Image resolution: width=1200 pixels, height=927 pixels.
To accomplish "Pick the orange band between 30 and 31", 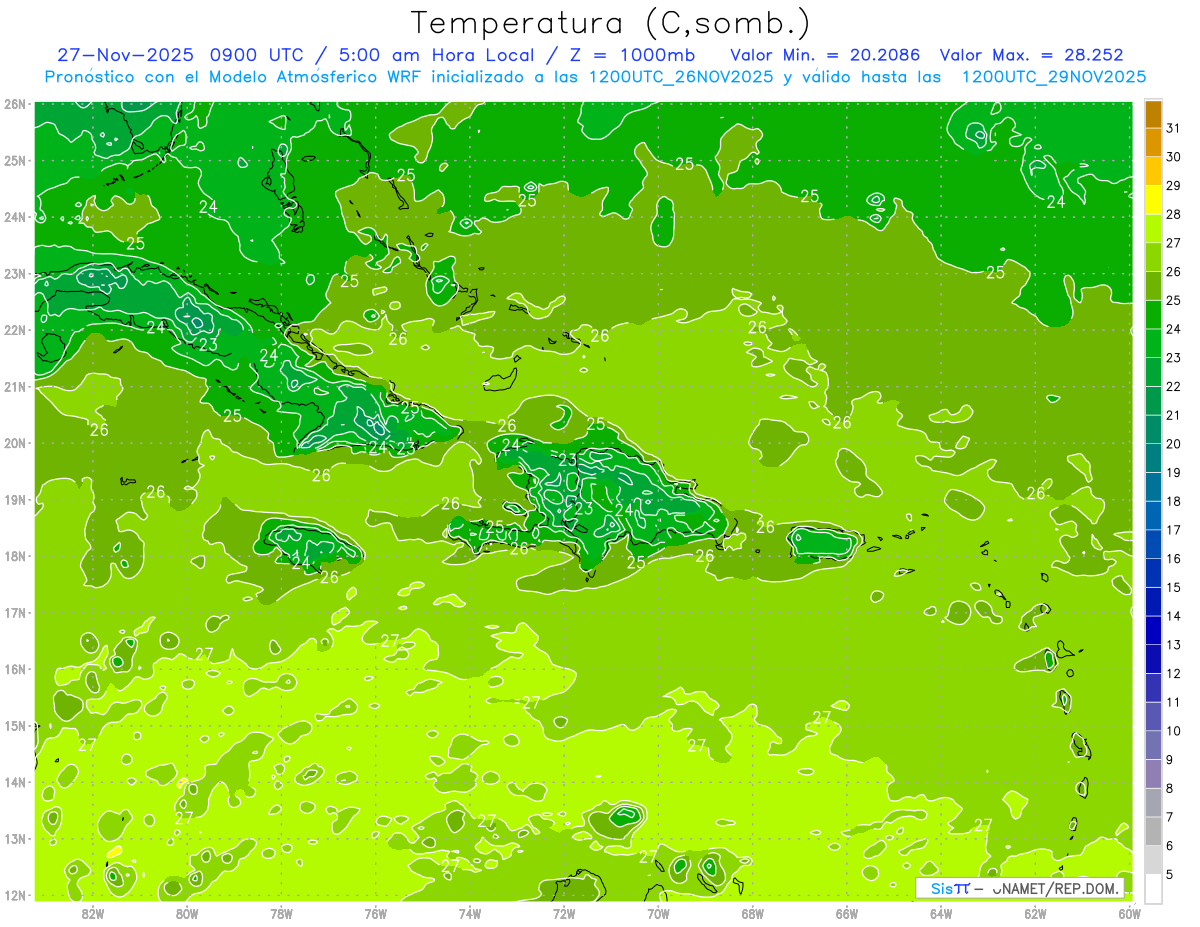I will pyautogui.click(x=1153, y=142).
